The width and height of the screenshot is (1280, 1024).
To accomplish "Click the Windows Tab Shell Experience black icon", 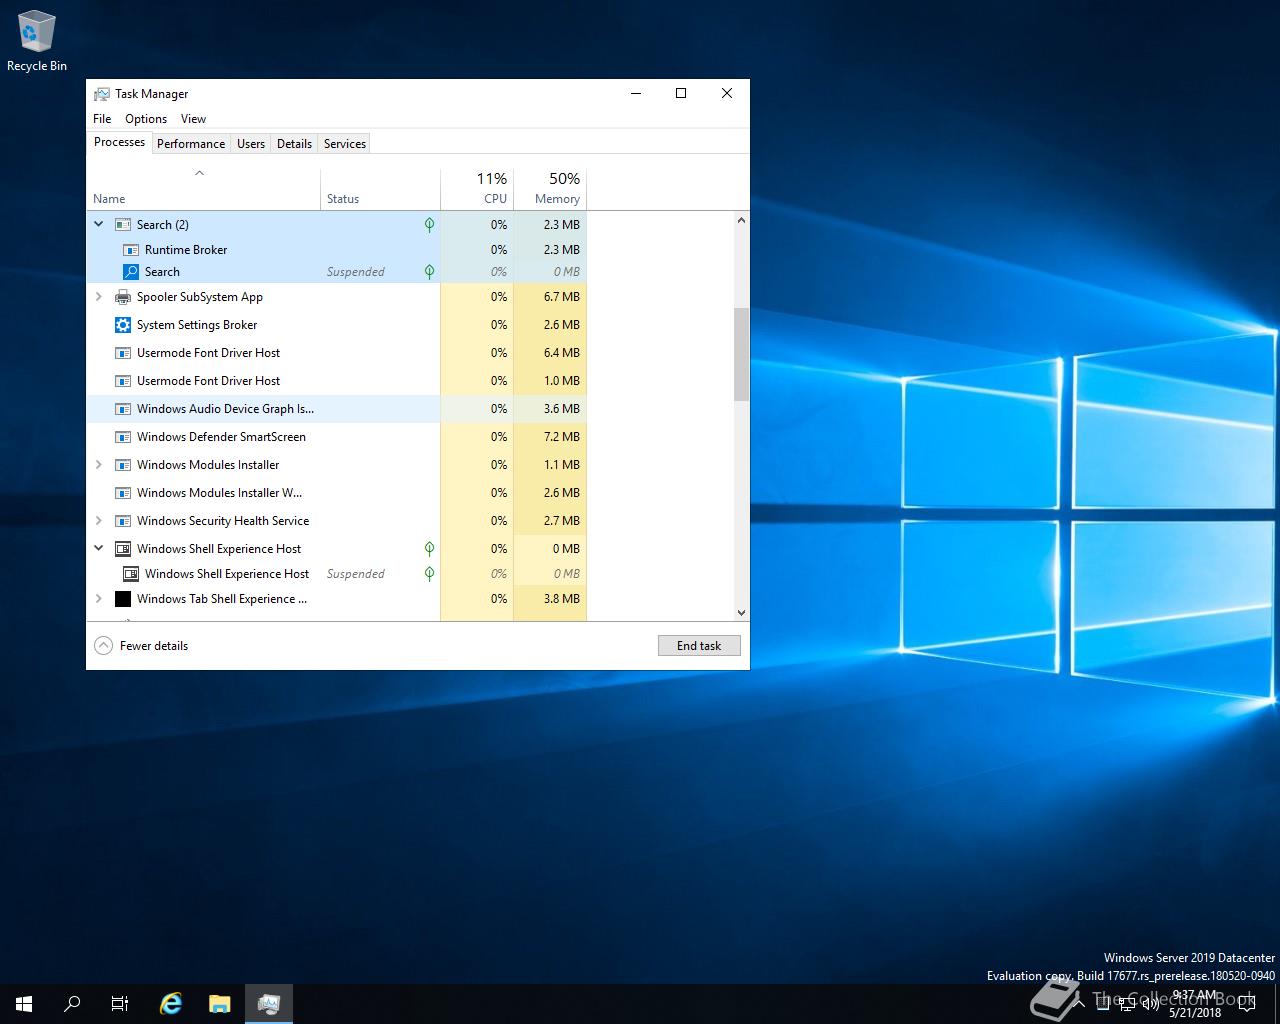I will tap(123, 599).
